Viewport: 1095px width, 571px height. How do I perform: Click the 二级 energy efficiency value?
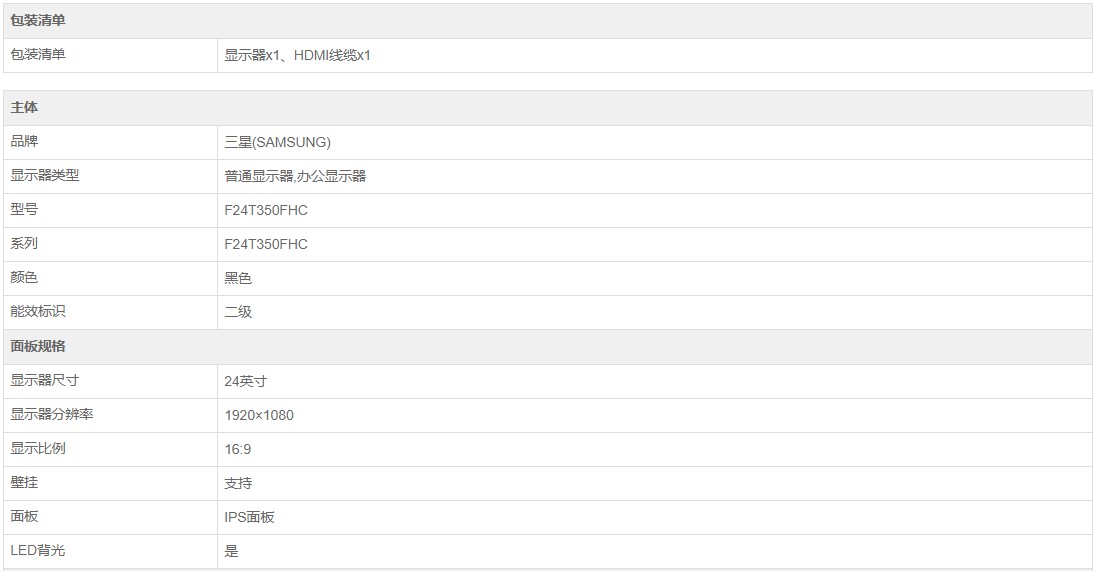(238, 312)
